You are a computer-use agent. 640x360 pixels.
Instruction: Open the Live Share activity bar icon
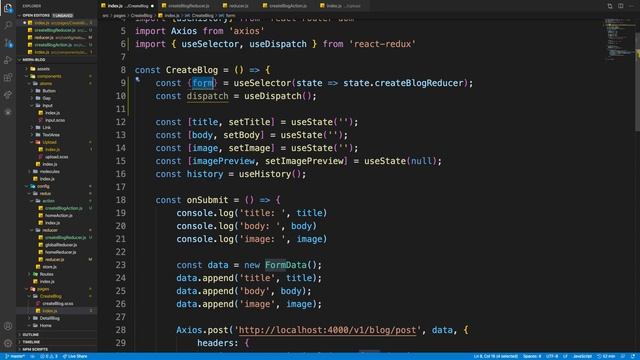click(x=8, y=95)
